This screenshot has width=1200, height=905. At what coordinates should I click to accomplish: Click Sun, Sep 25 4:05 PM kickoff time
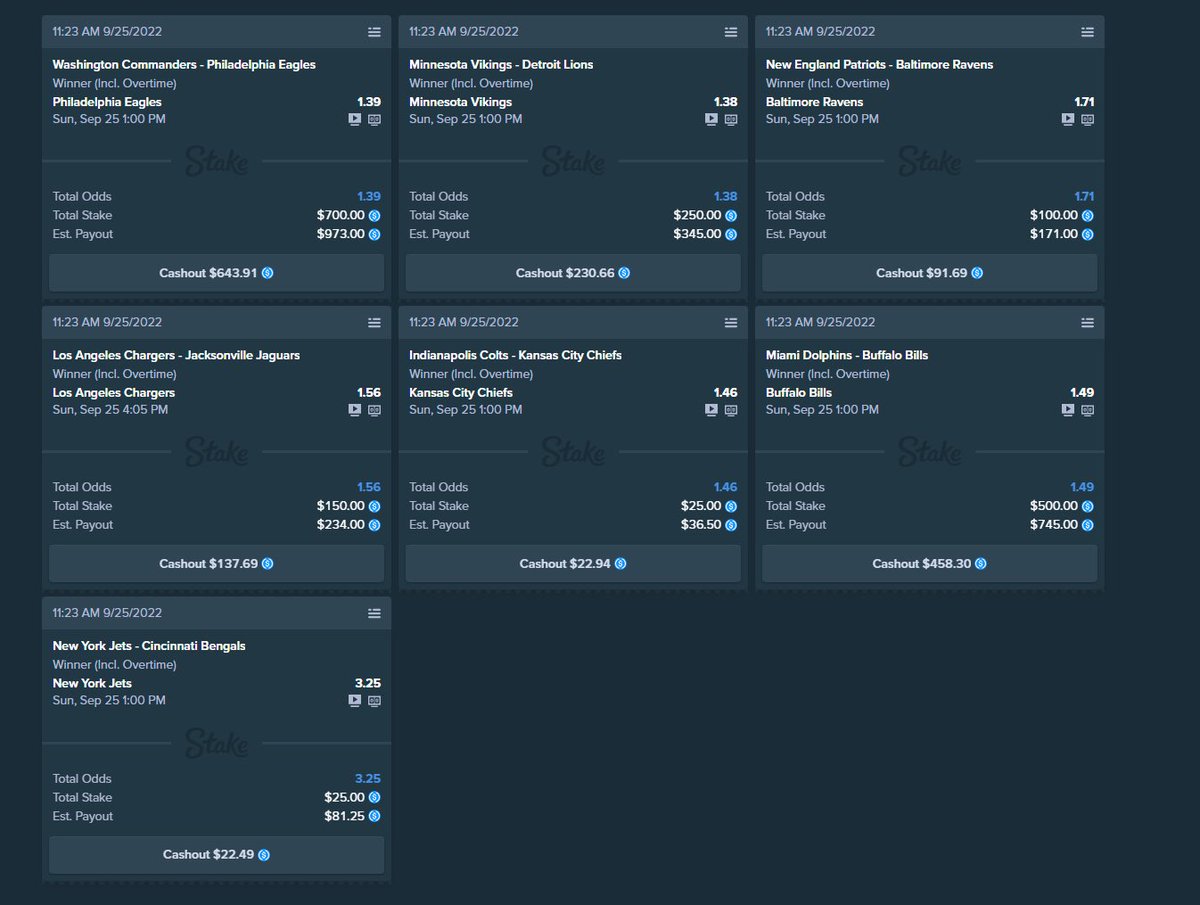pos(110,410)
